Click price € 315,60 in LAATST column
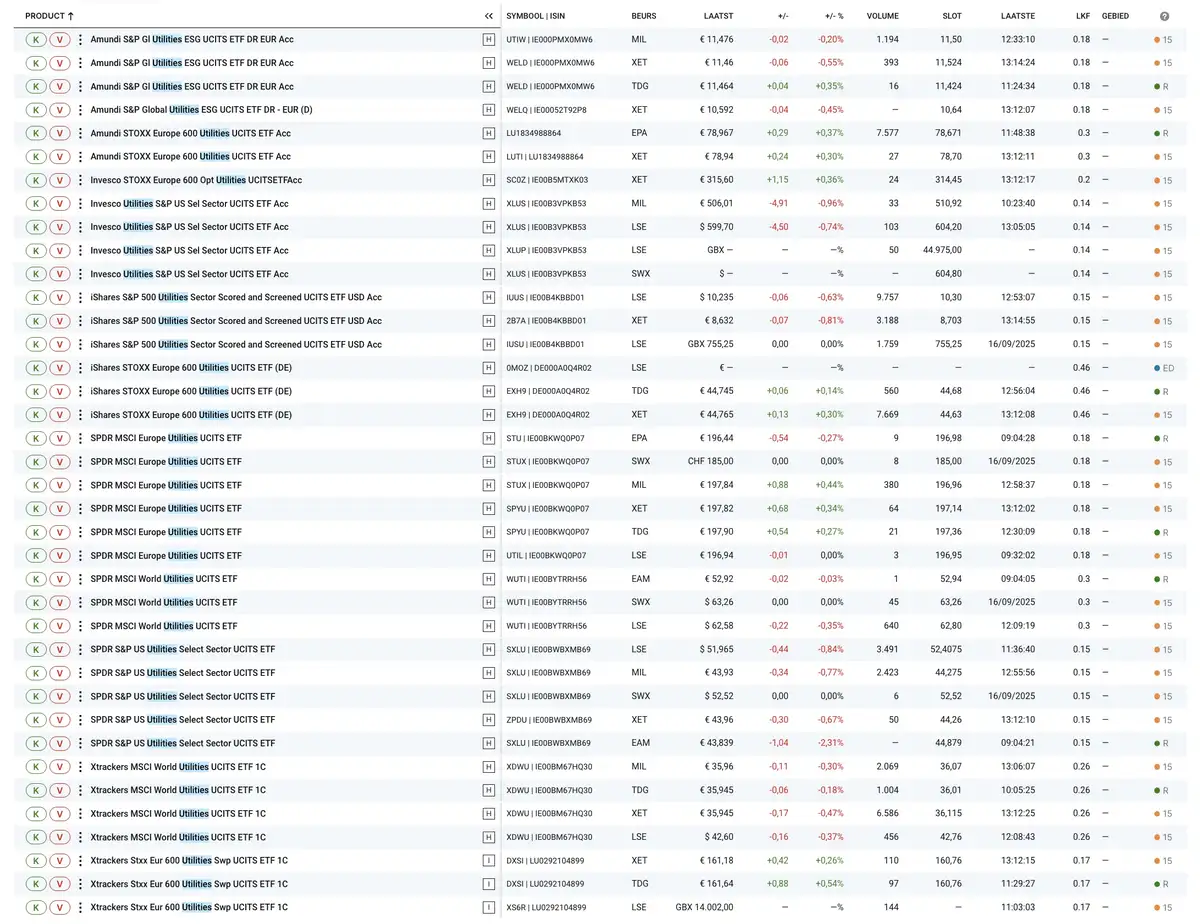Image resolution: width=1200 pixels, height=924 pixels. 716,180
